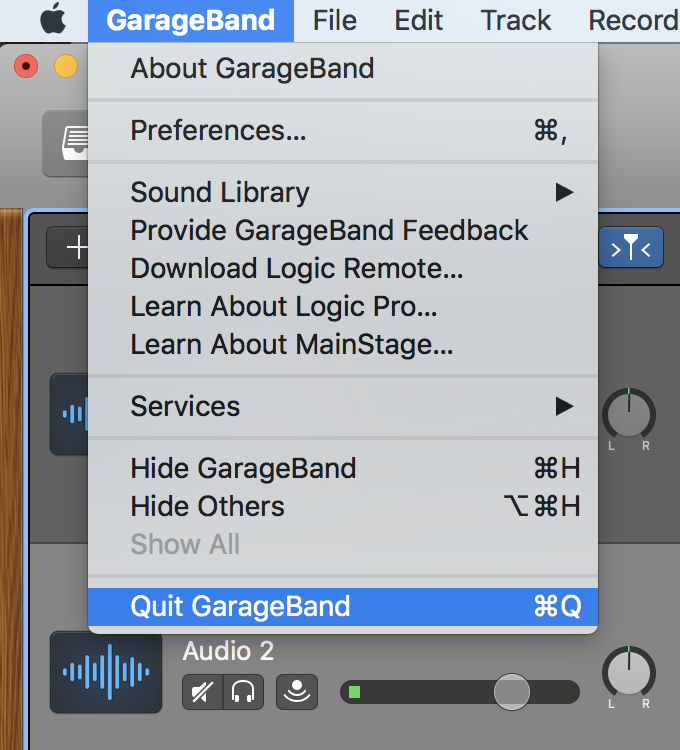Minimize the GarageBand window

(x=66, y=66)
